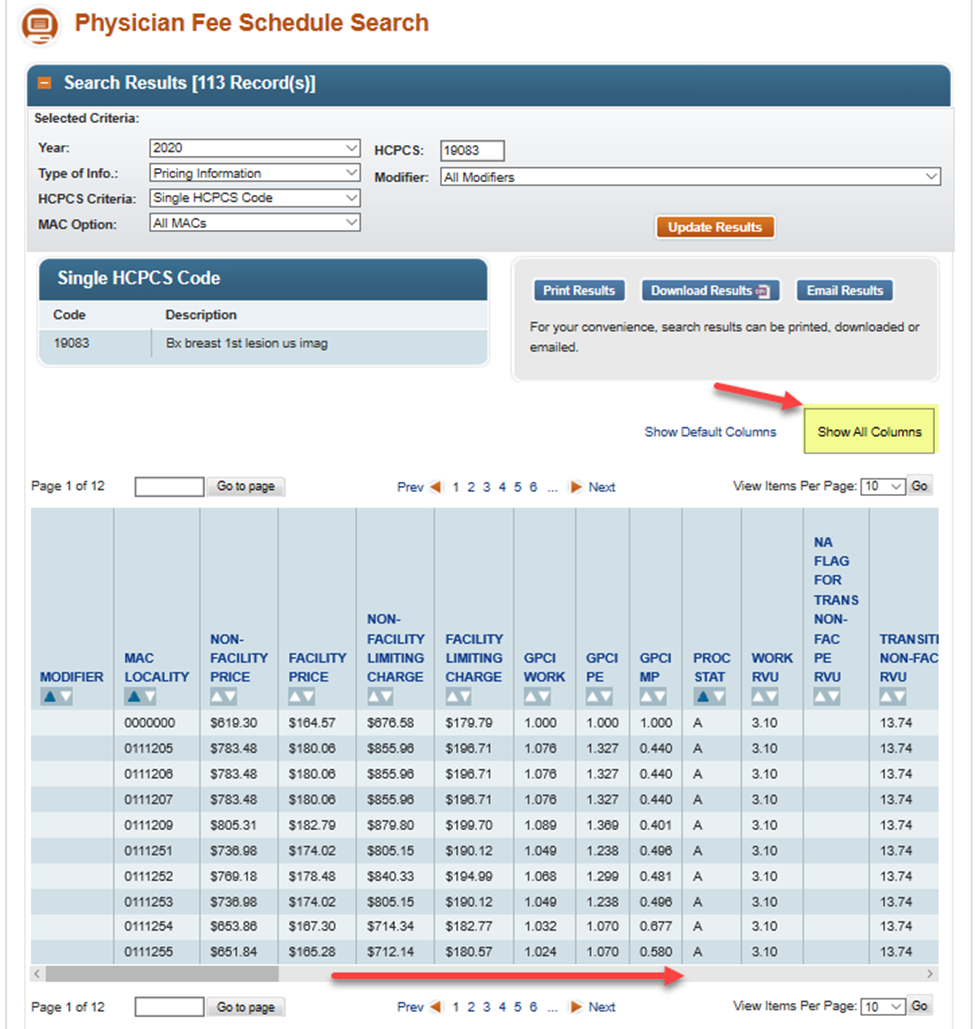Sort Modifier column descending arrow
The height and width of the screenshot is (1029, 975).
[x=65, y=696]
